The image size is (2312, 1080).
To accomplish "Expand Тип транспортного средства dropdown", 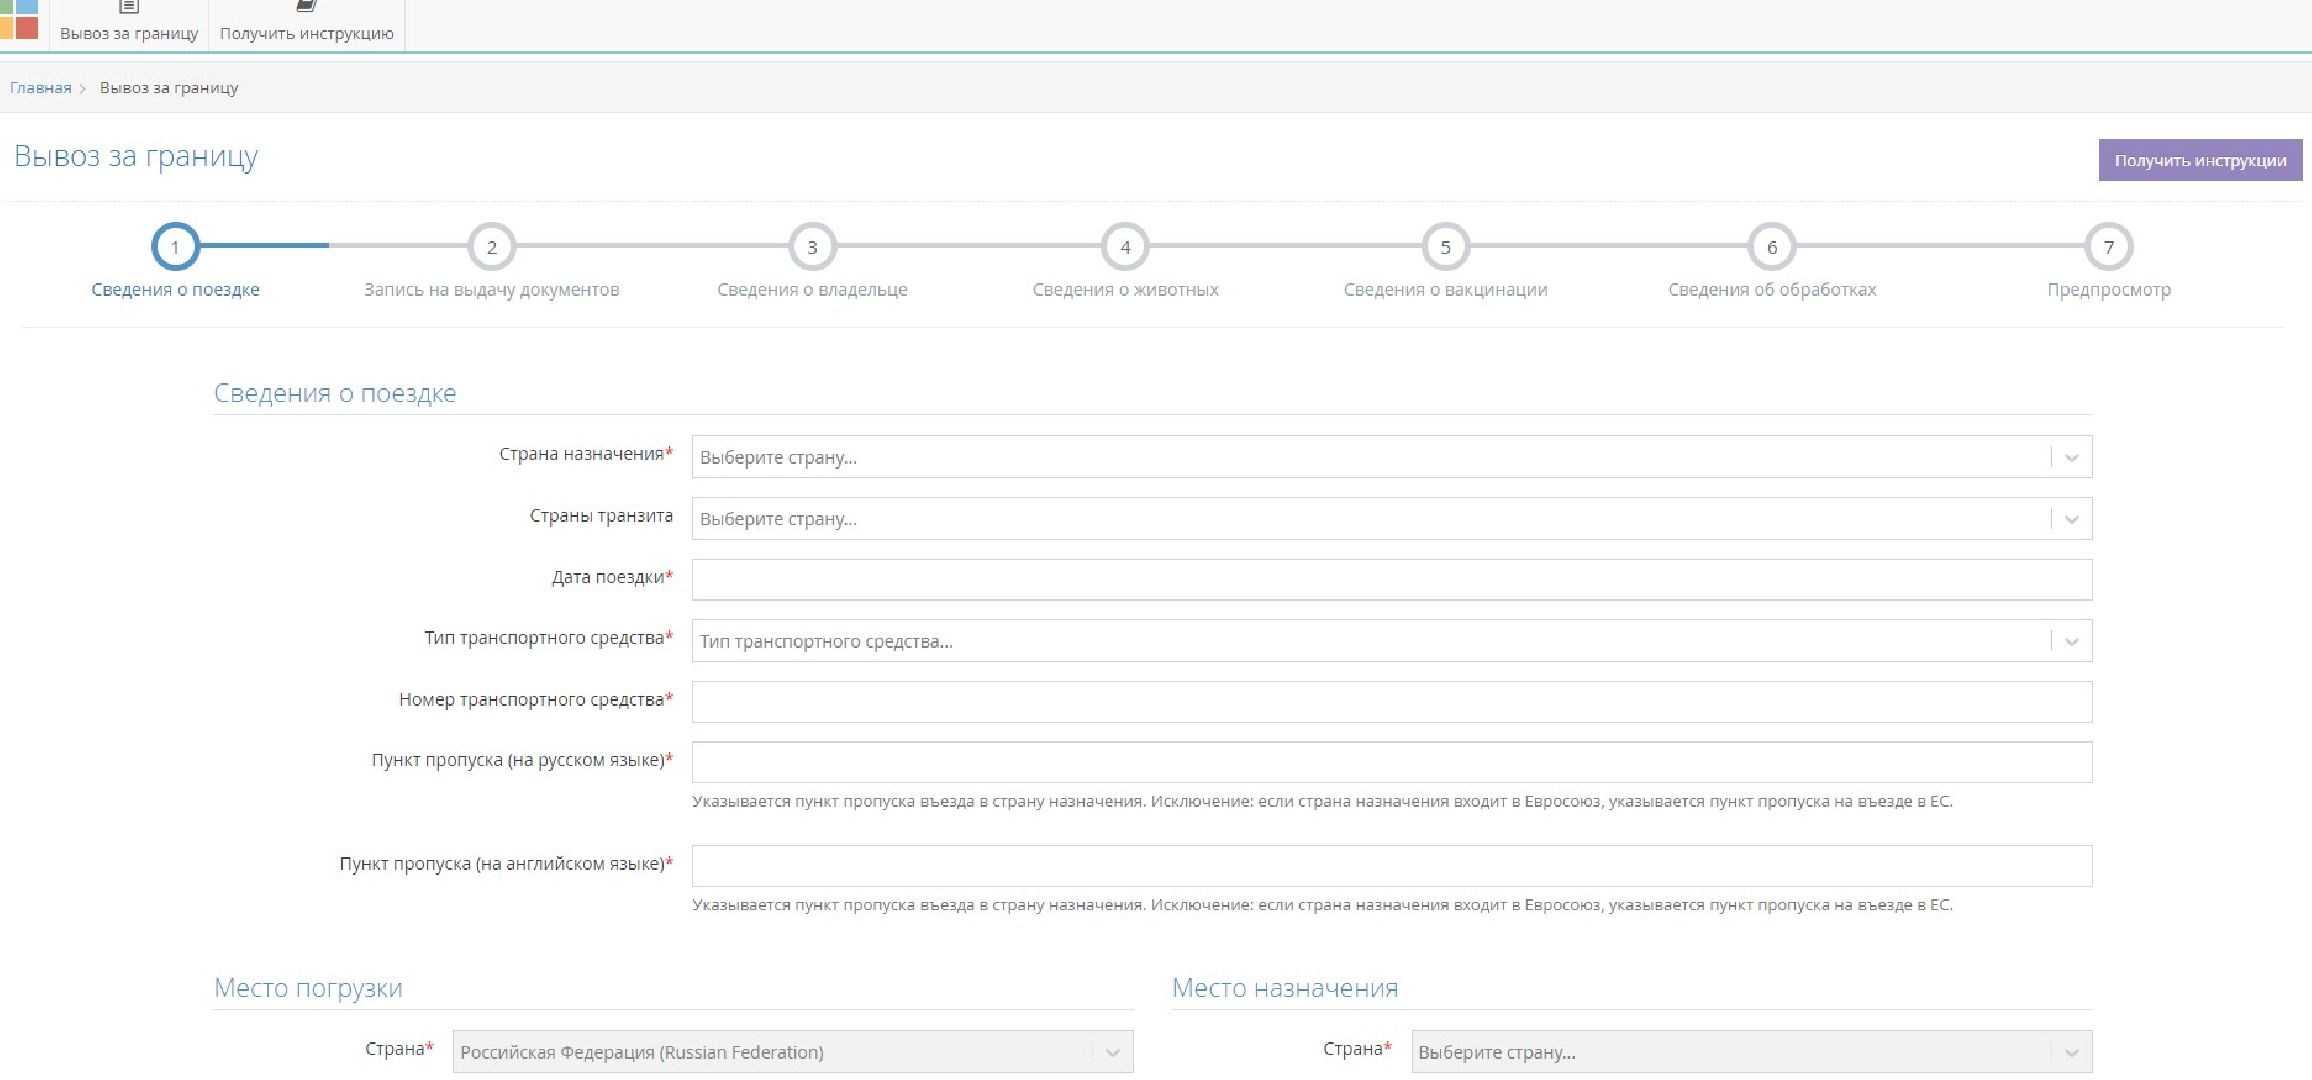I will click(2071, 641).
